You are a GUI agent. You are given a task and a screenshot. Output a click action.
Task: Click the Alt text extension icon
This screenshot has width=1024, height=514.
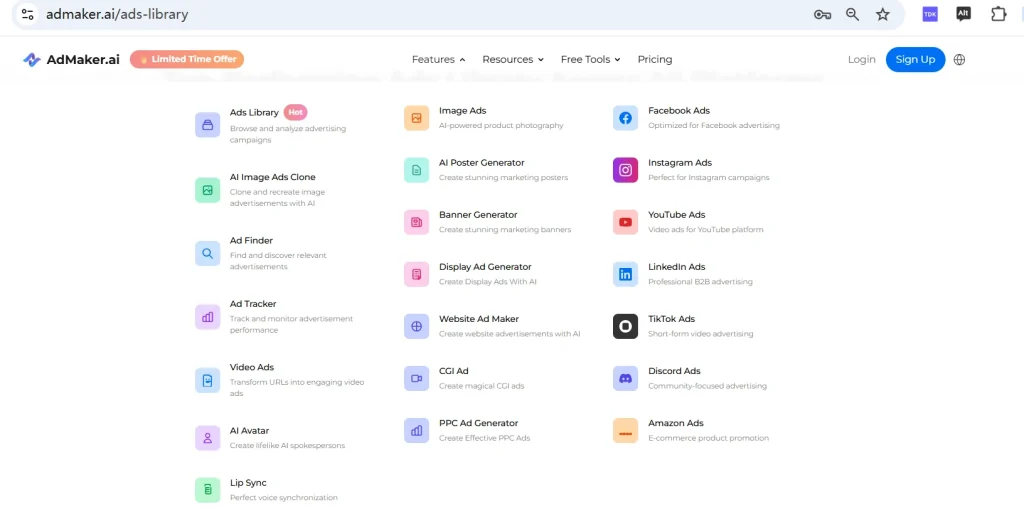click(963, 14)
